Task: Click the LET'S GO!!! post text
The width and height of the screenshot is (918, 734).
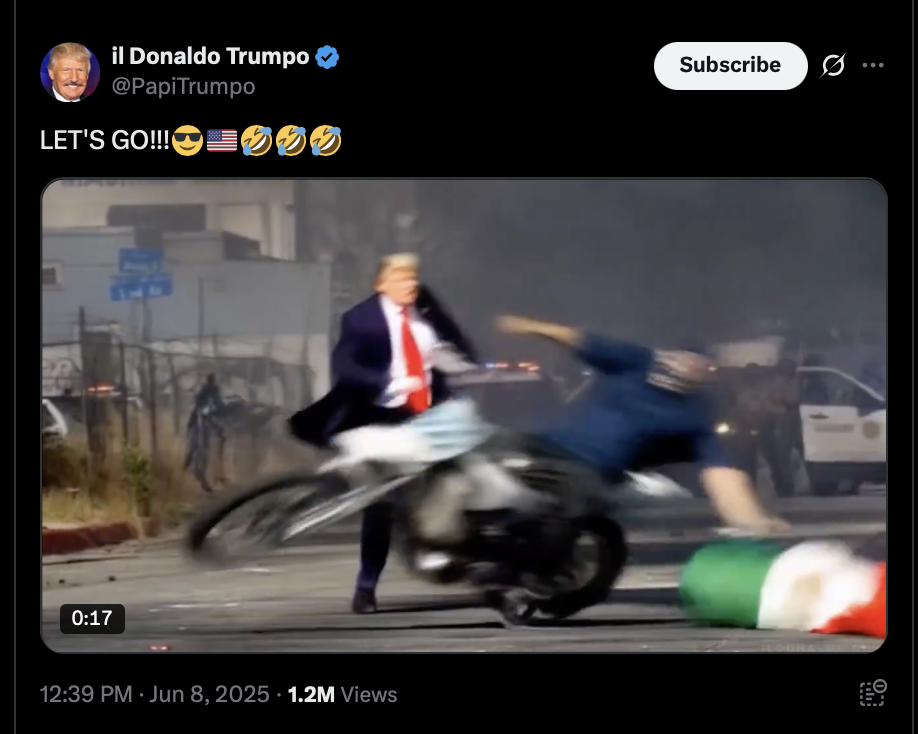Action: point(105,140)
